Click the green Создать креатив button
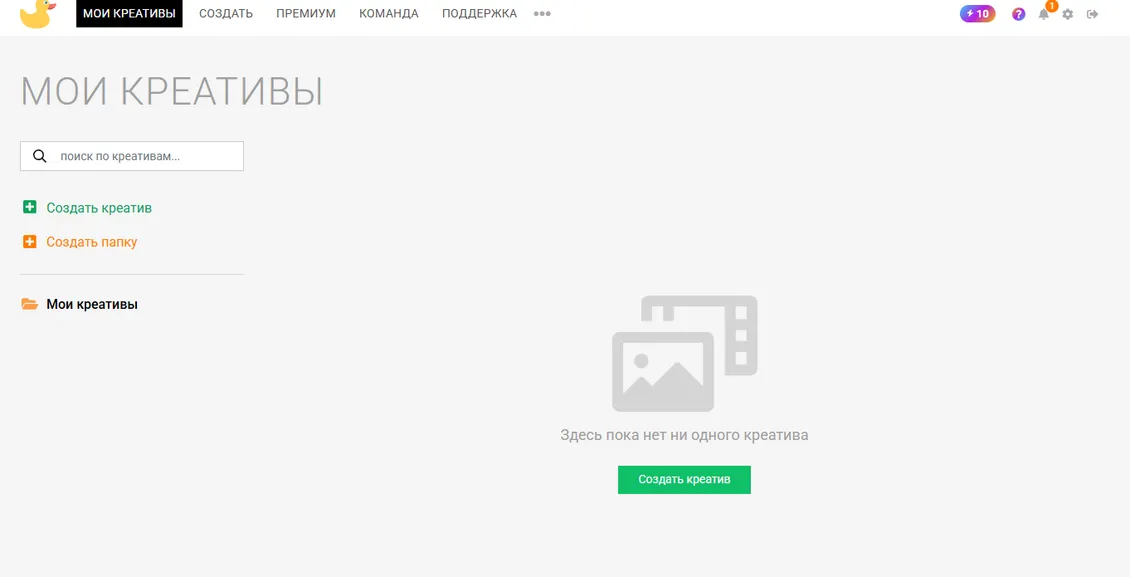The height and width of the screenshot is (577, 1130). point(684,480)
